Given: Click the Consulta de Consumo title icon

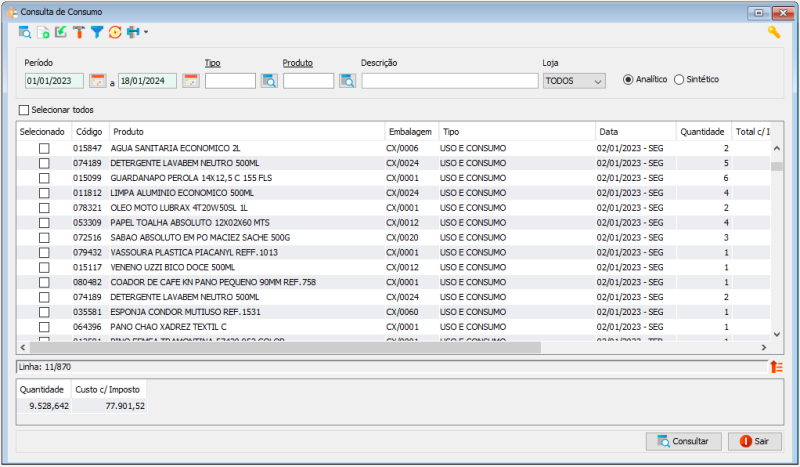Looking at the screenshot, I should click(12, 12).
